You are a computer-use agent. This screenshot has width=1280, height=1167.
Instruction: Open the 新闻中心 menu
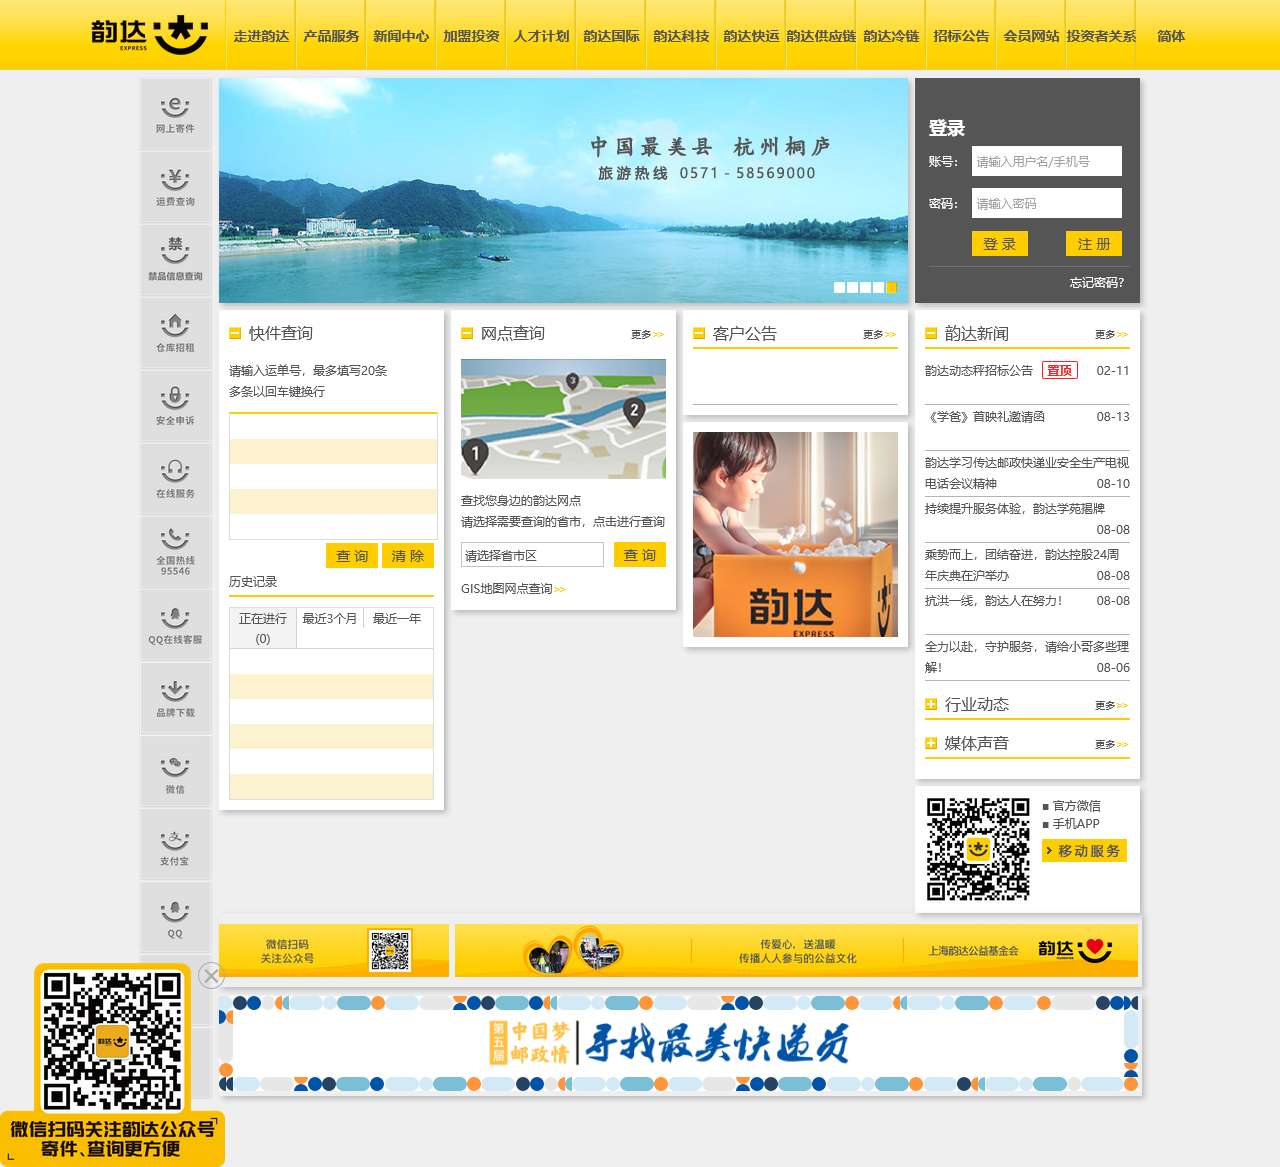tap(401, 35)
